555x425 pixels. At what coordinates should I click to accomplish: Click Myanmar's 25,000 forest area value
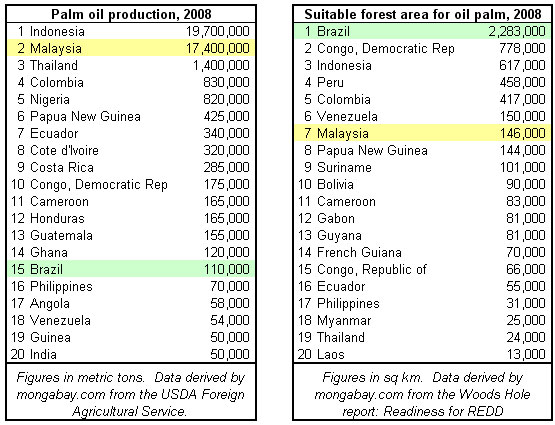(x=526, y=320)
